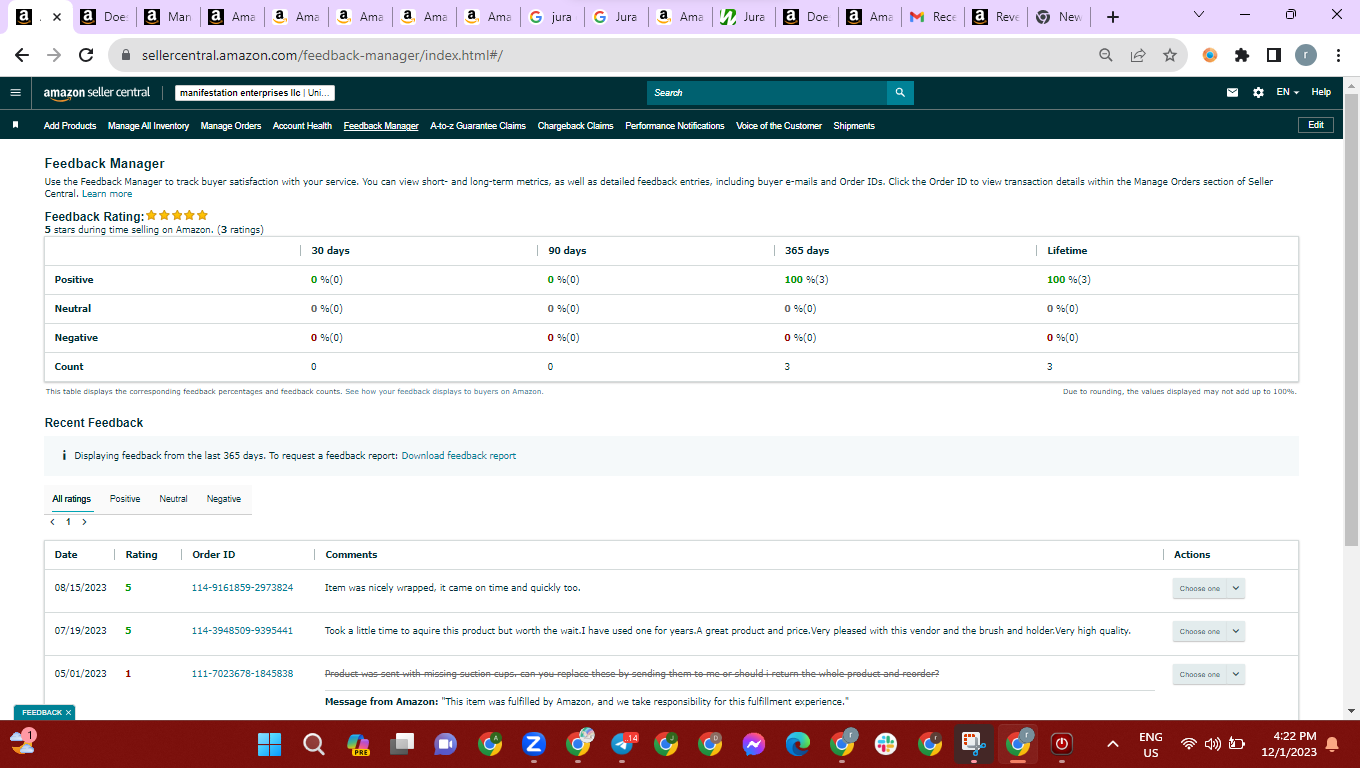The height and width of the screenshot is (768, 1360).
Task: Go to the next page of feedback
Action: coord(85,522)
